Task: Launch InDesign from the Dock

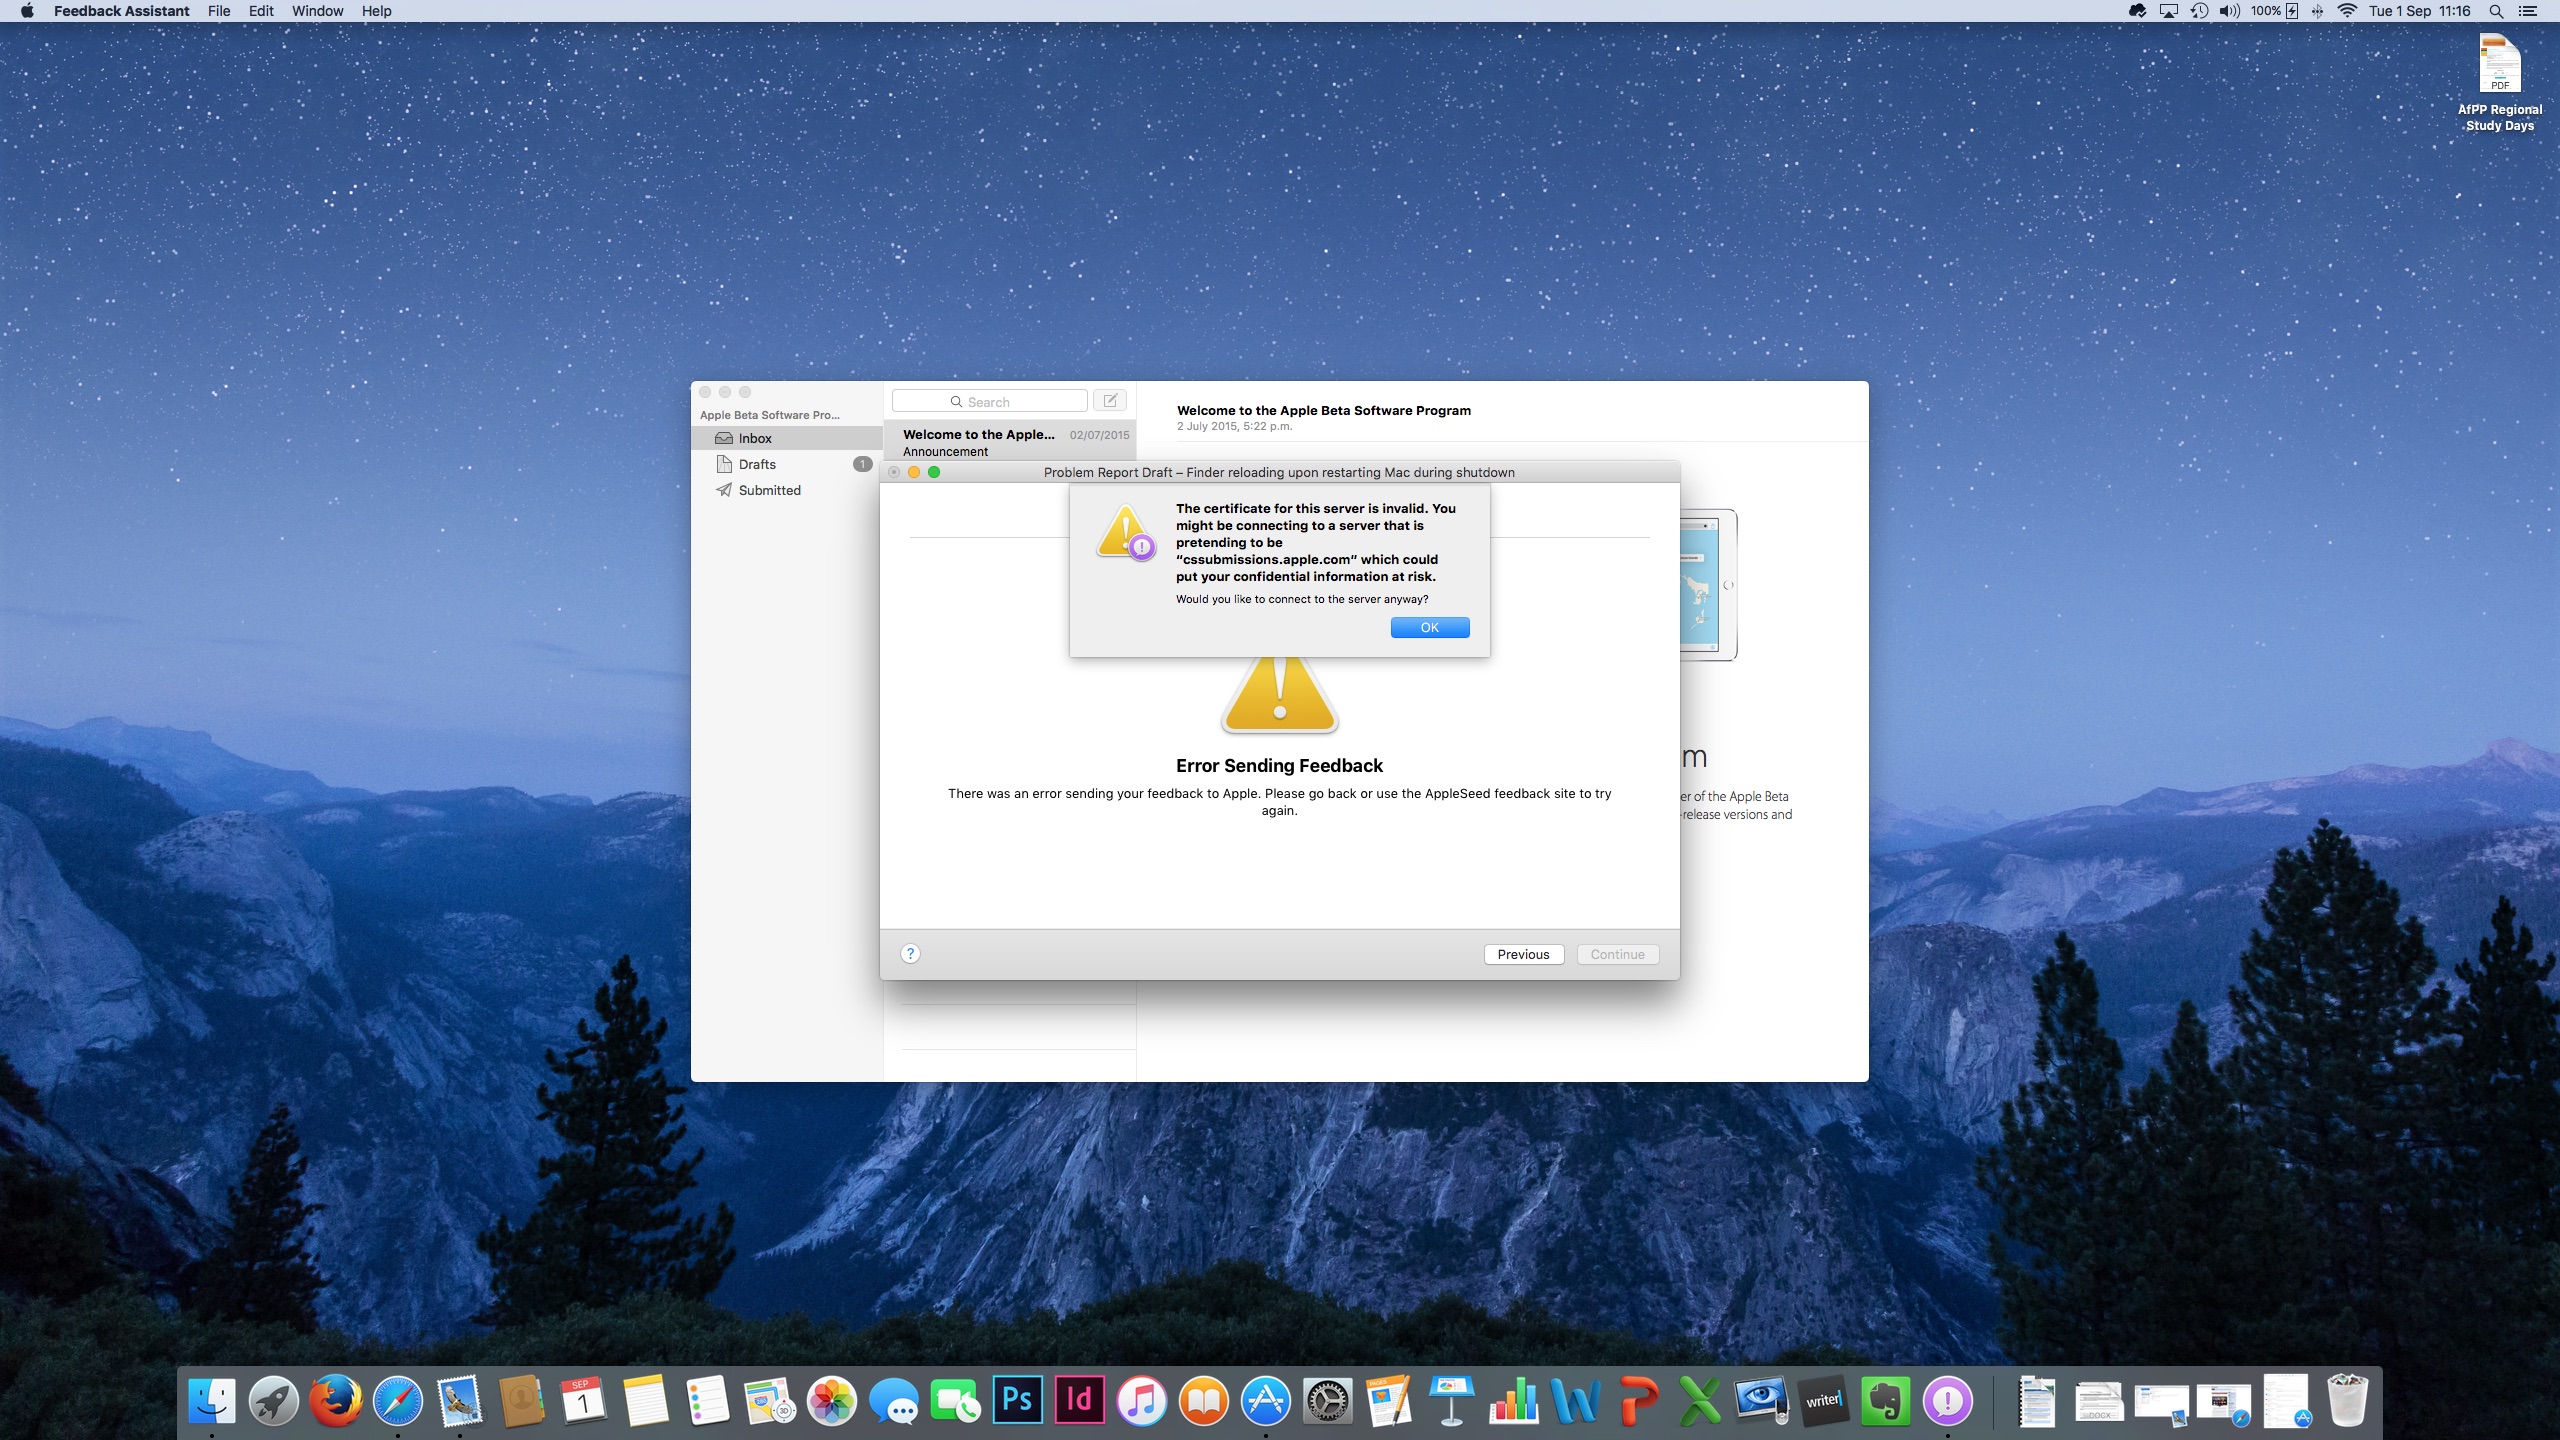Action: click(1080, 1400)
